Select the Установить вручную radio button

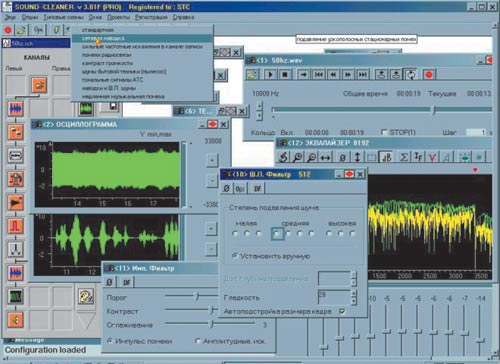(235, 256)
